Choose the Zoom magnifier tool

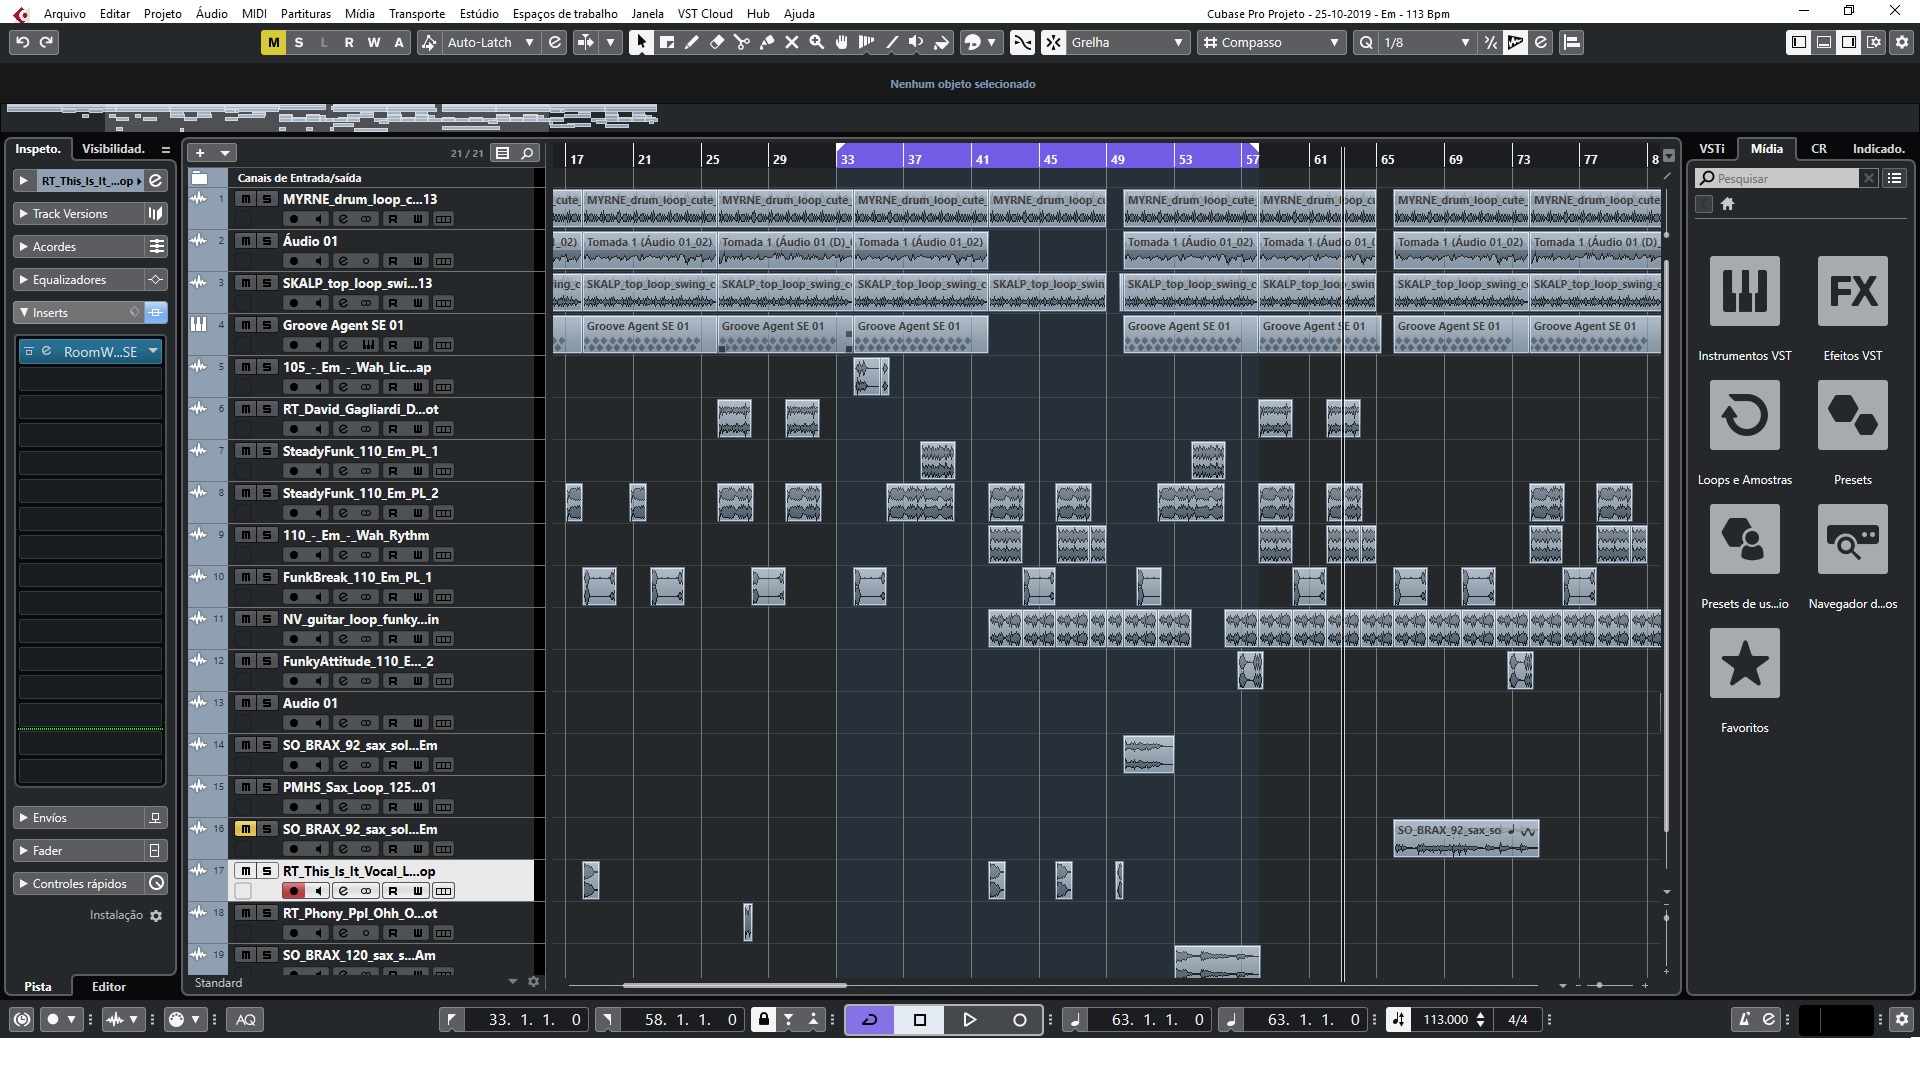[817, 42]
